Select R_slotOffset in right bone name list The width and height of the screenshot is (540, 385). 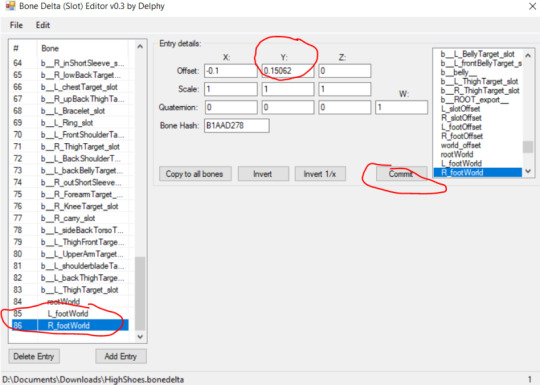478,118
